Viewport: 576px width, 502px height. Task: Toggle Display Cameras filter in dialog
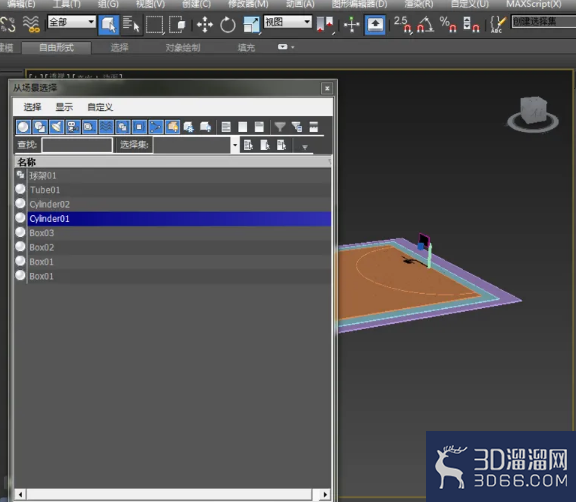[x=73, y=127]
